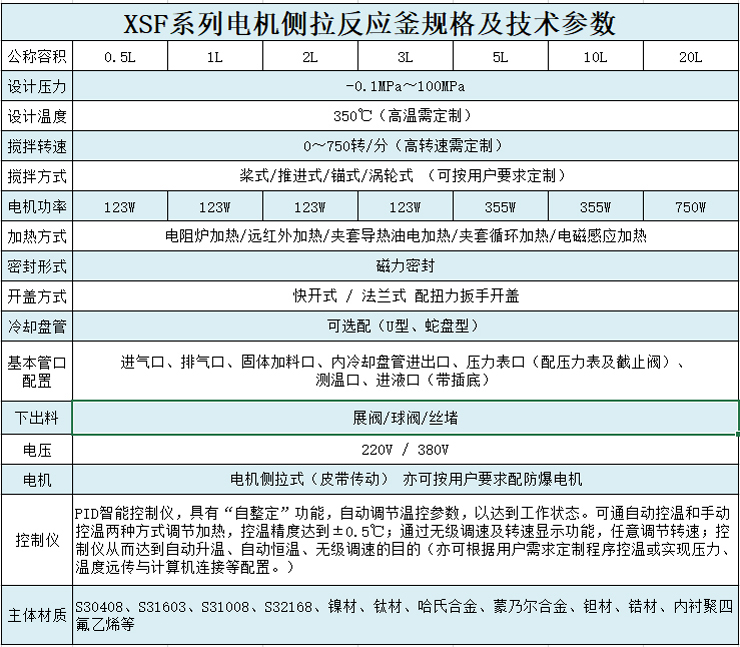Select the 220V / 380V voltage cell
740x647 pixels.
[x=405, y=448]
